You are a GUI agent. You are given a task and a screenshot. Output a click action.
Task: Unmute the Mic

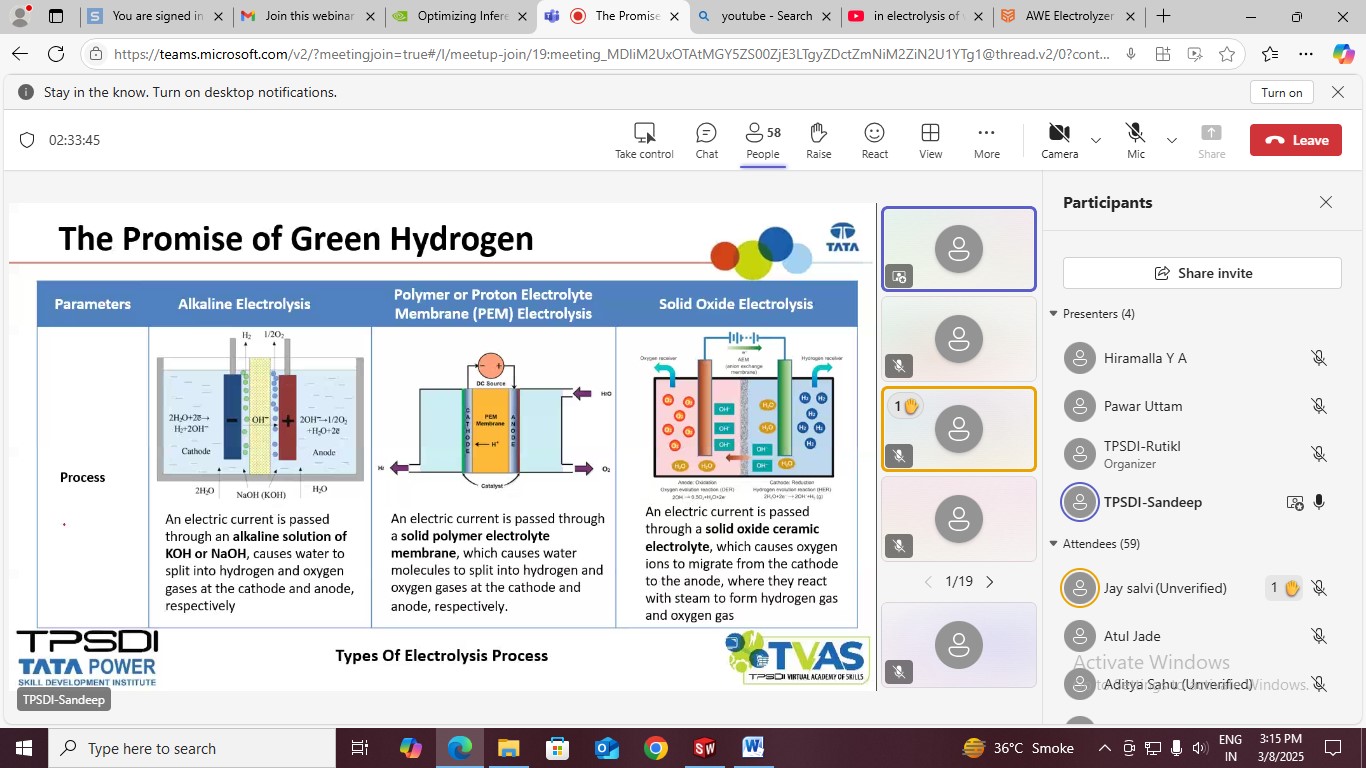coord(1135,140)
